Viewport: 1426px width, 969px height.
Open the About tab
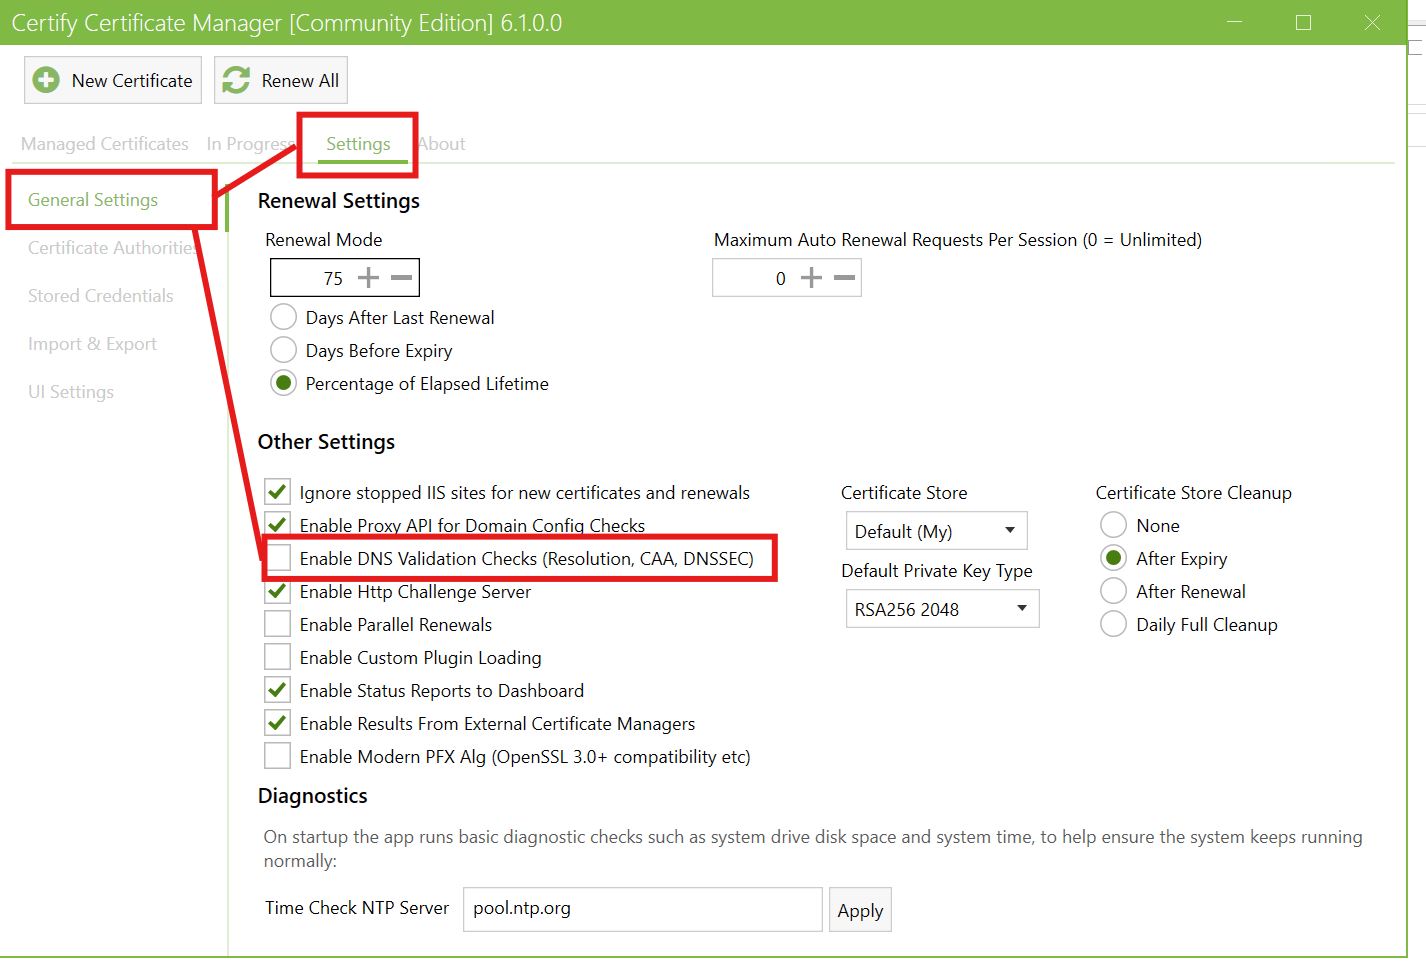(x=443, y=144)
